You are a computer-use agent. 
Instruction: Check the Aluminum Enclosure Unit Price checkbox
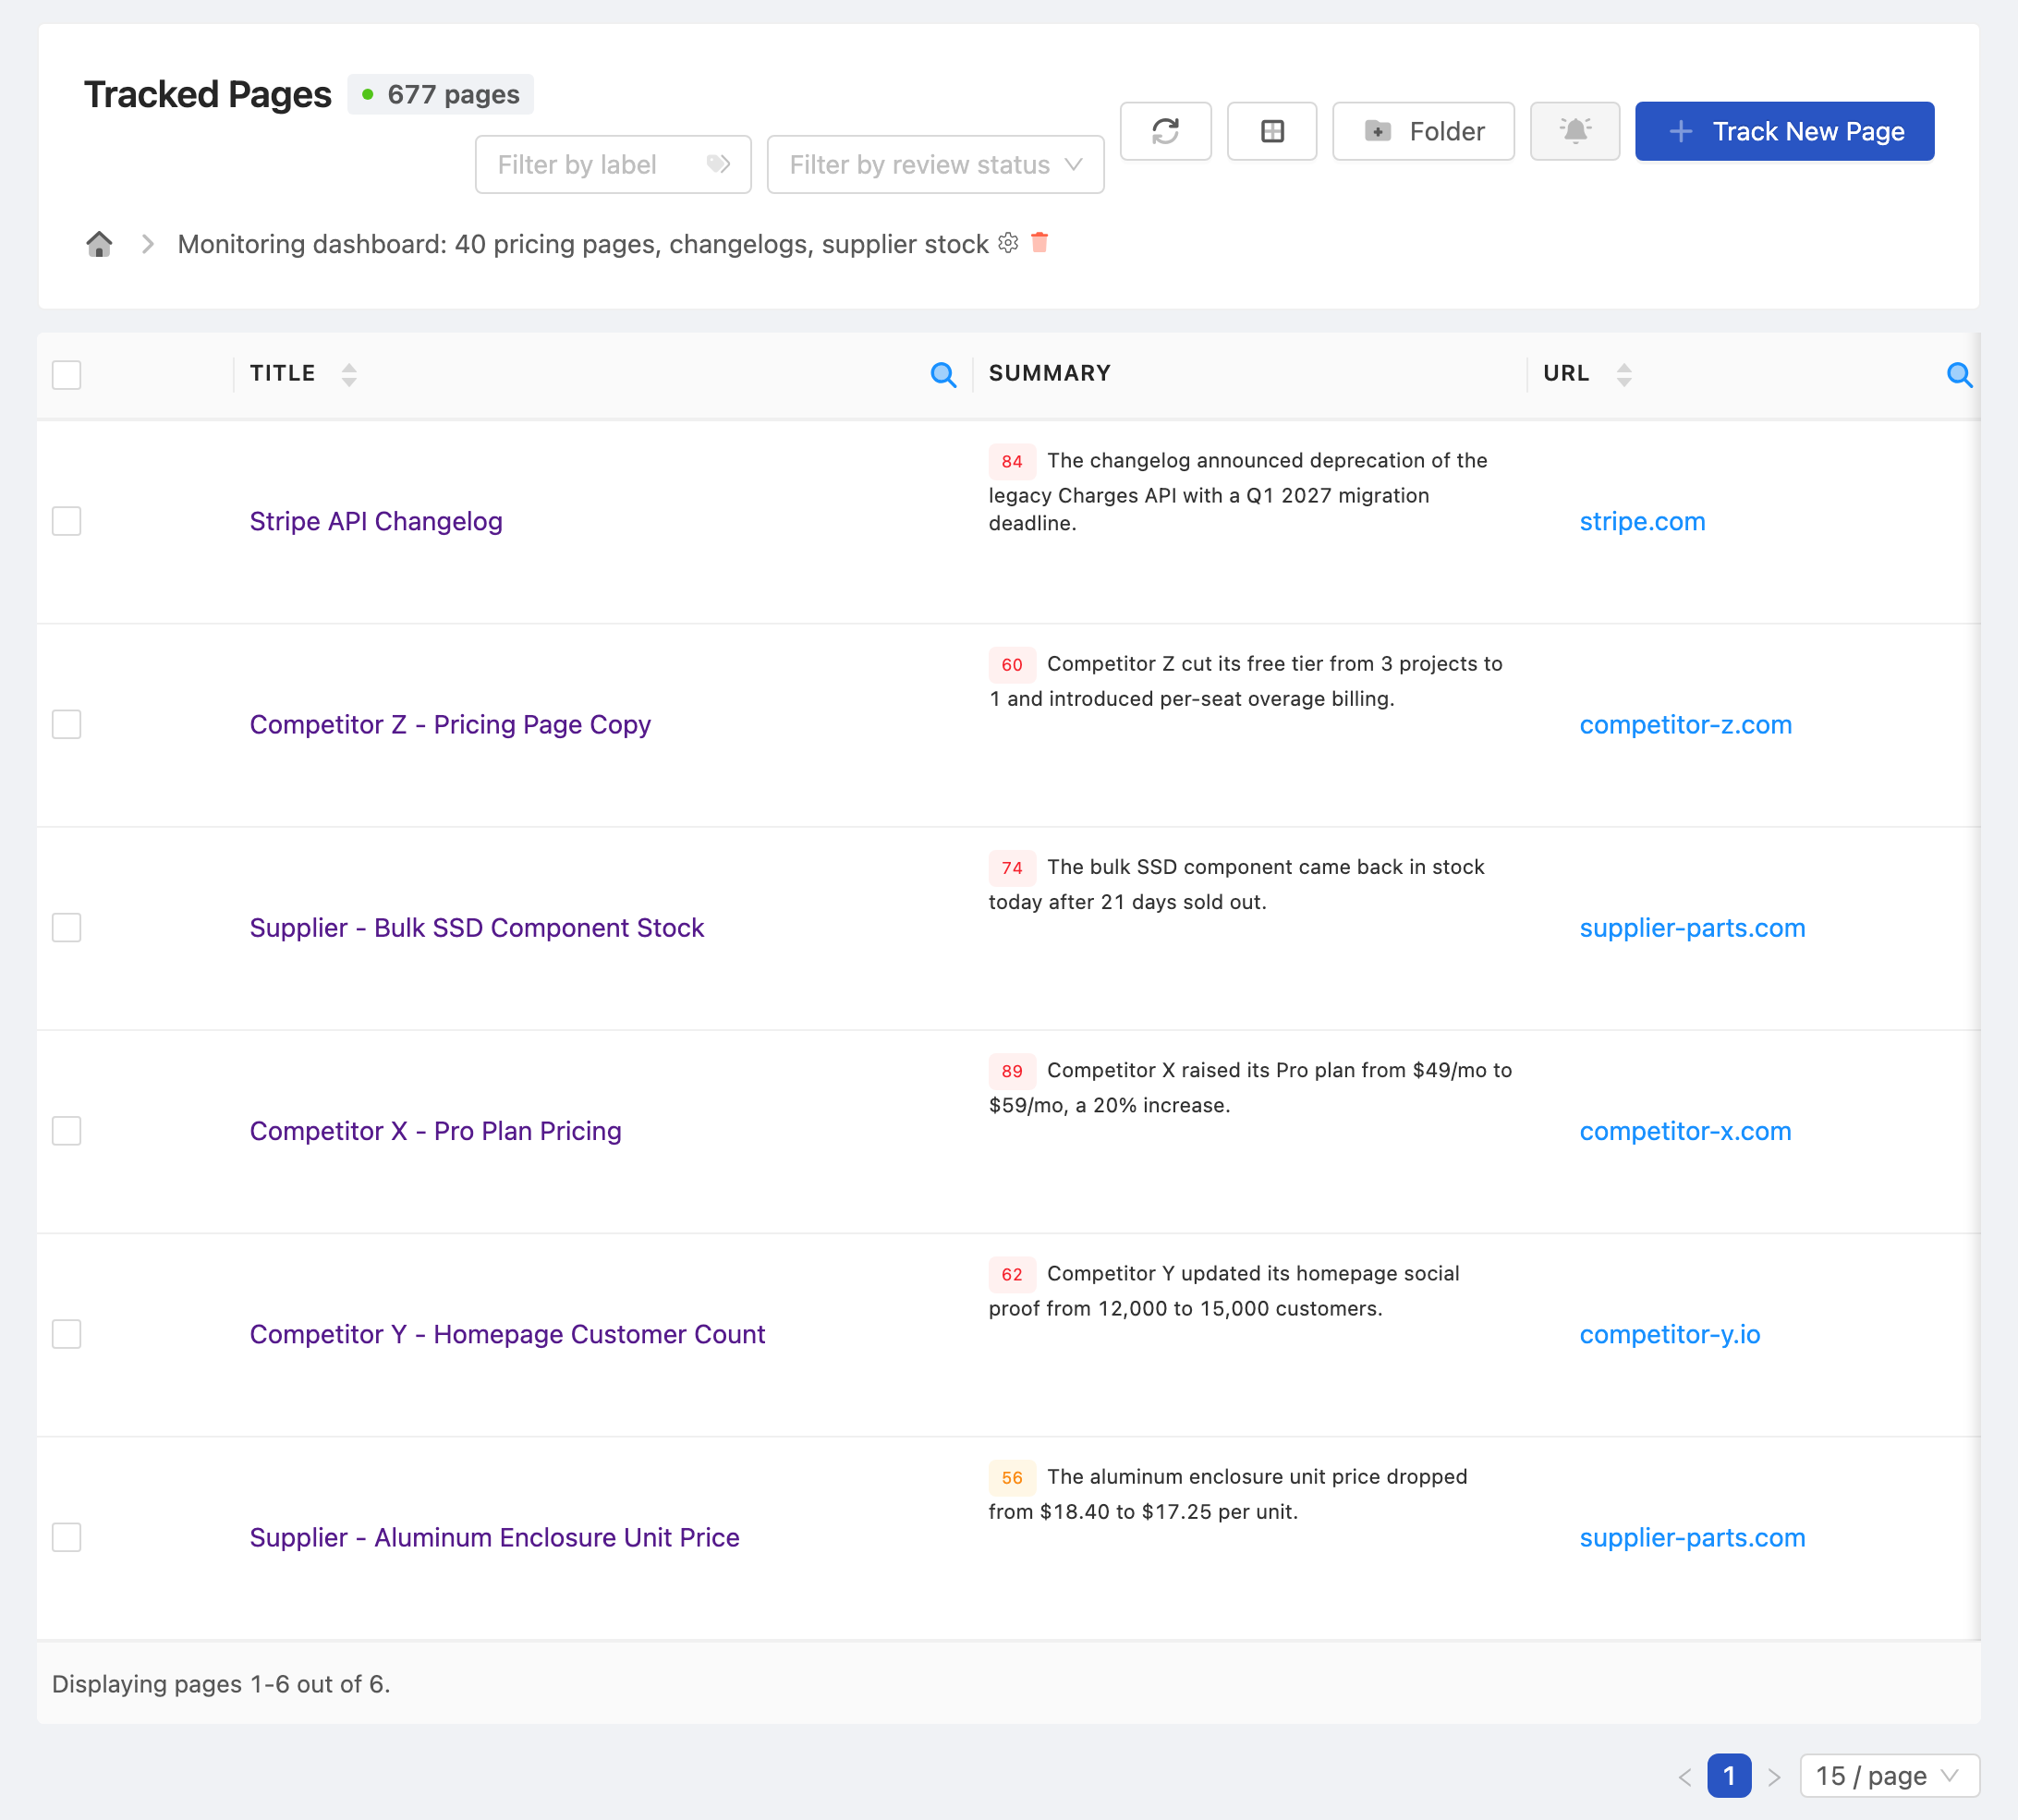(x=66, y=1537)
